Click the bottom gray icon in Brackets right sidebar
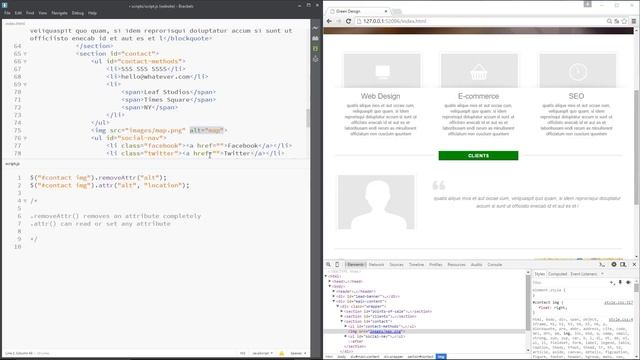The image size is (640, 360). 315,59
